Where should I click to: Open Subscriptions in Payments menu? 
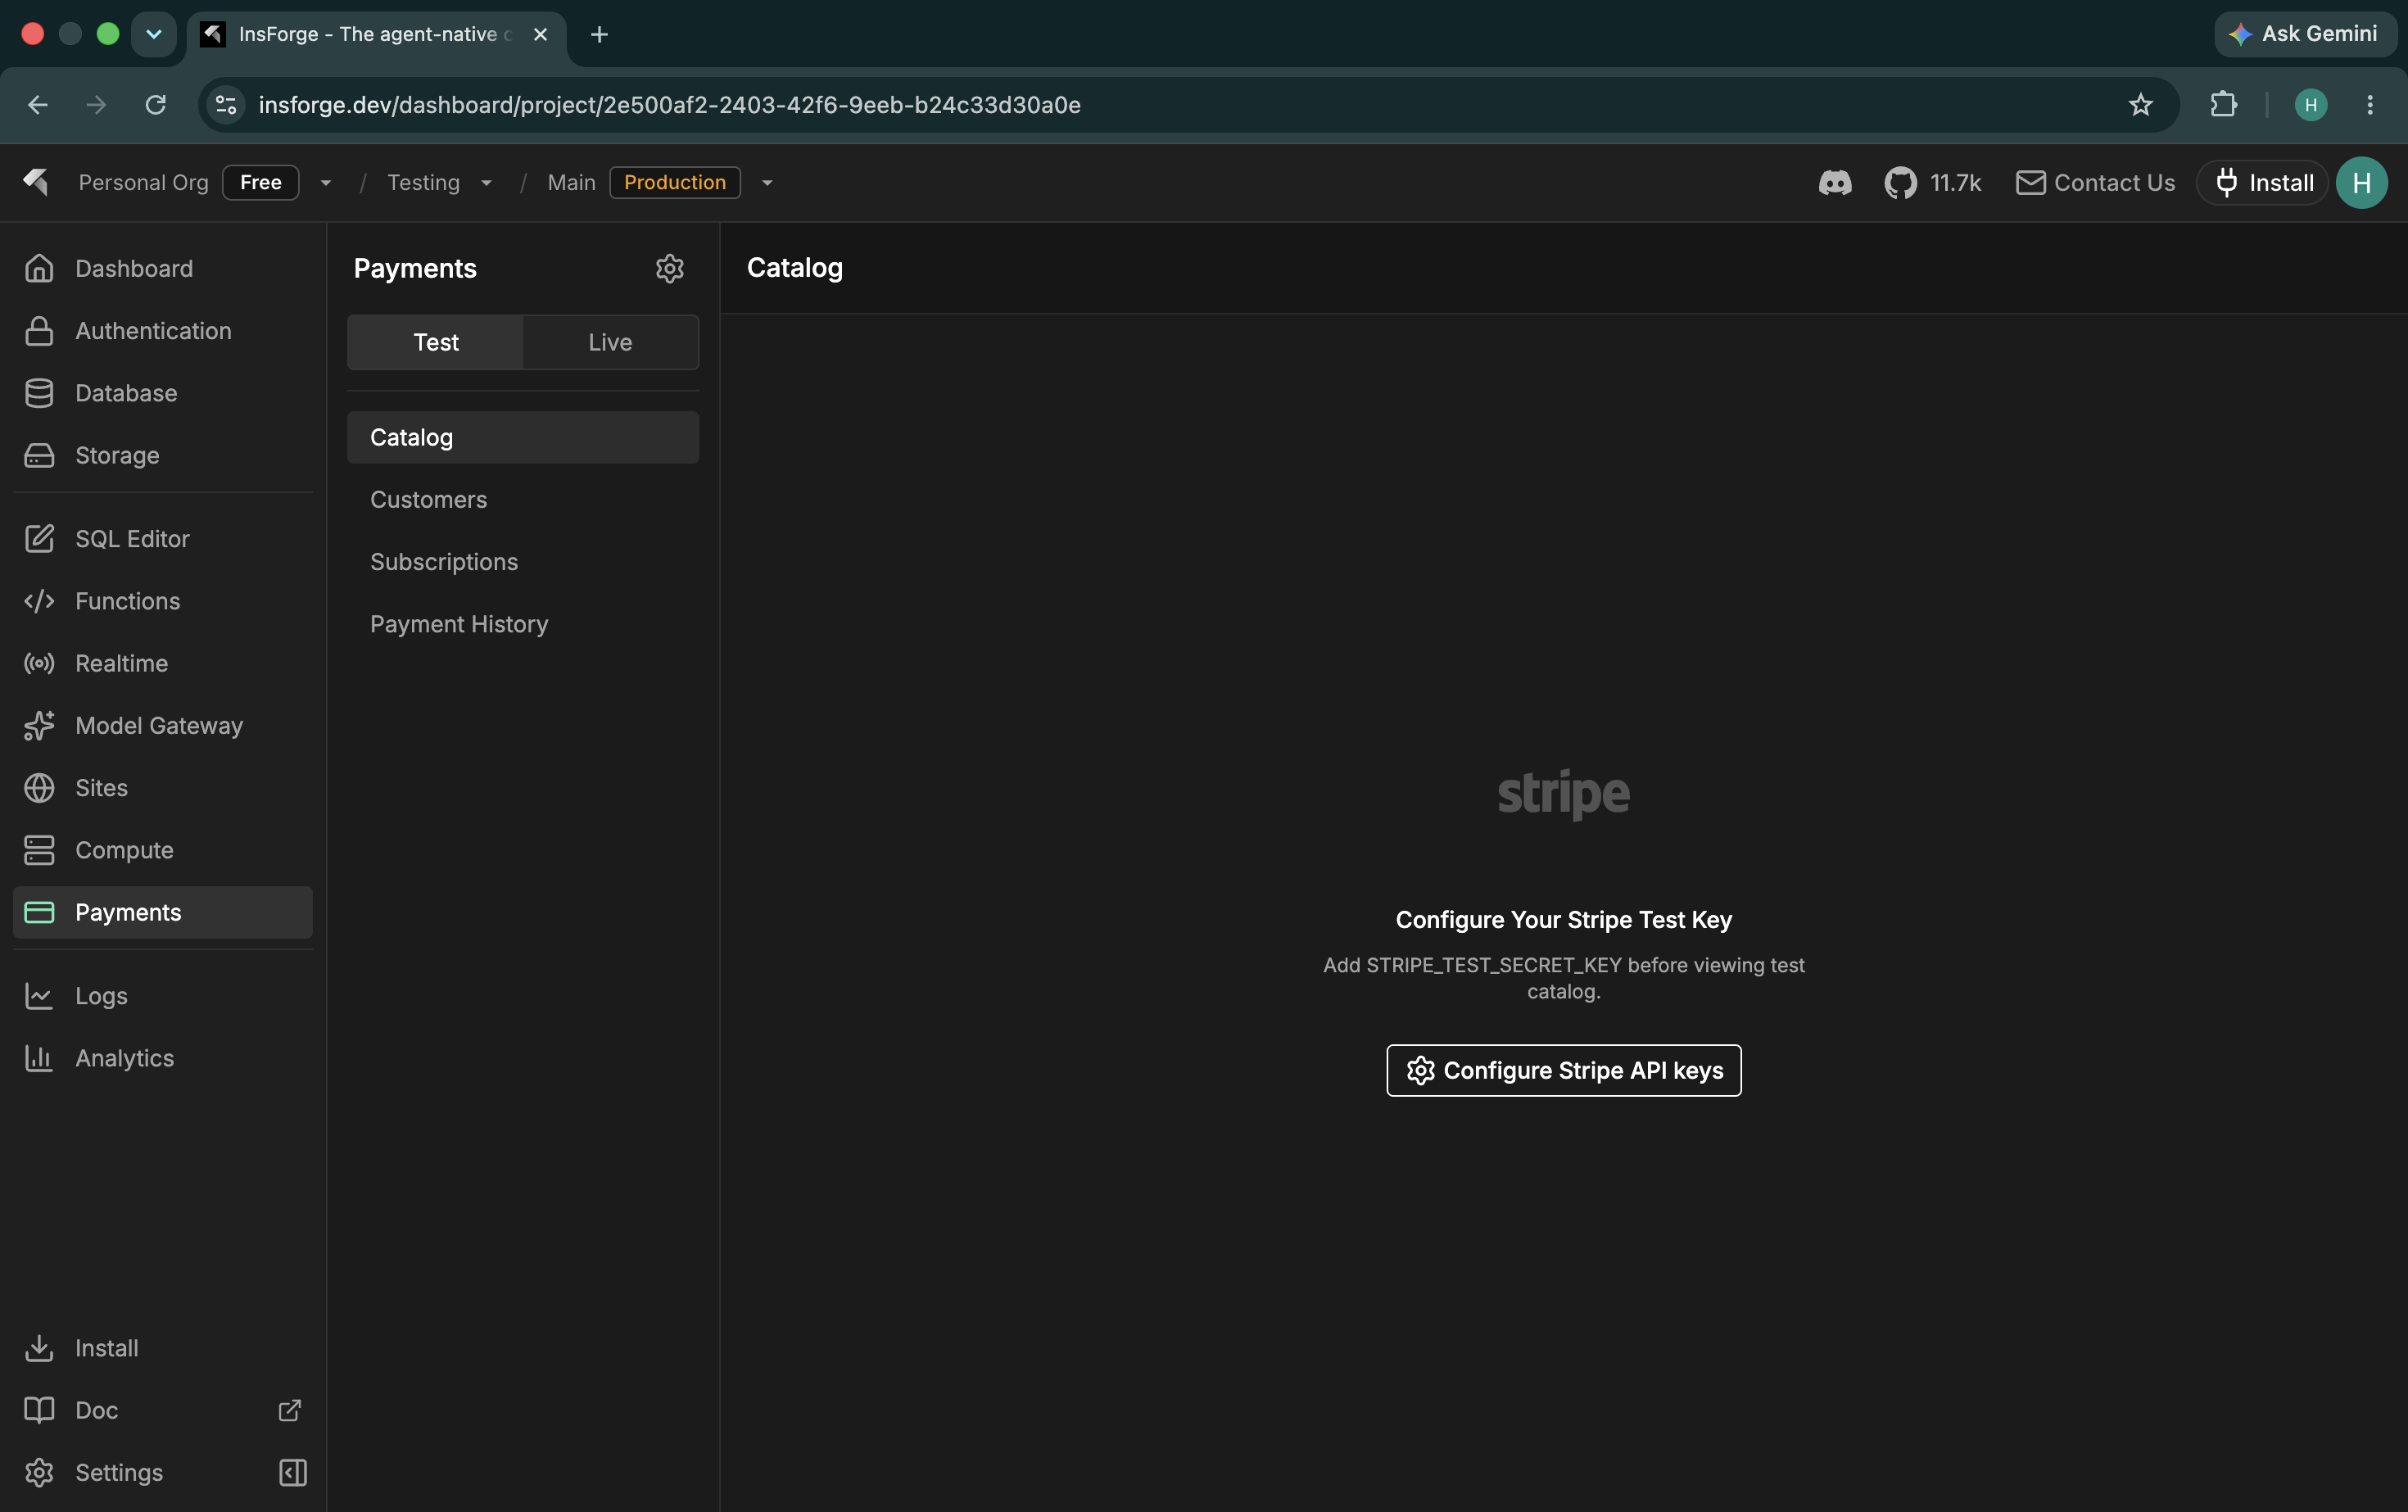click(523, 562)
